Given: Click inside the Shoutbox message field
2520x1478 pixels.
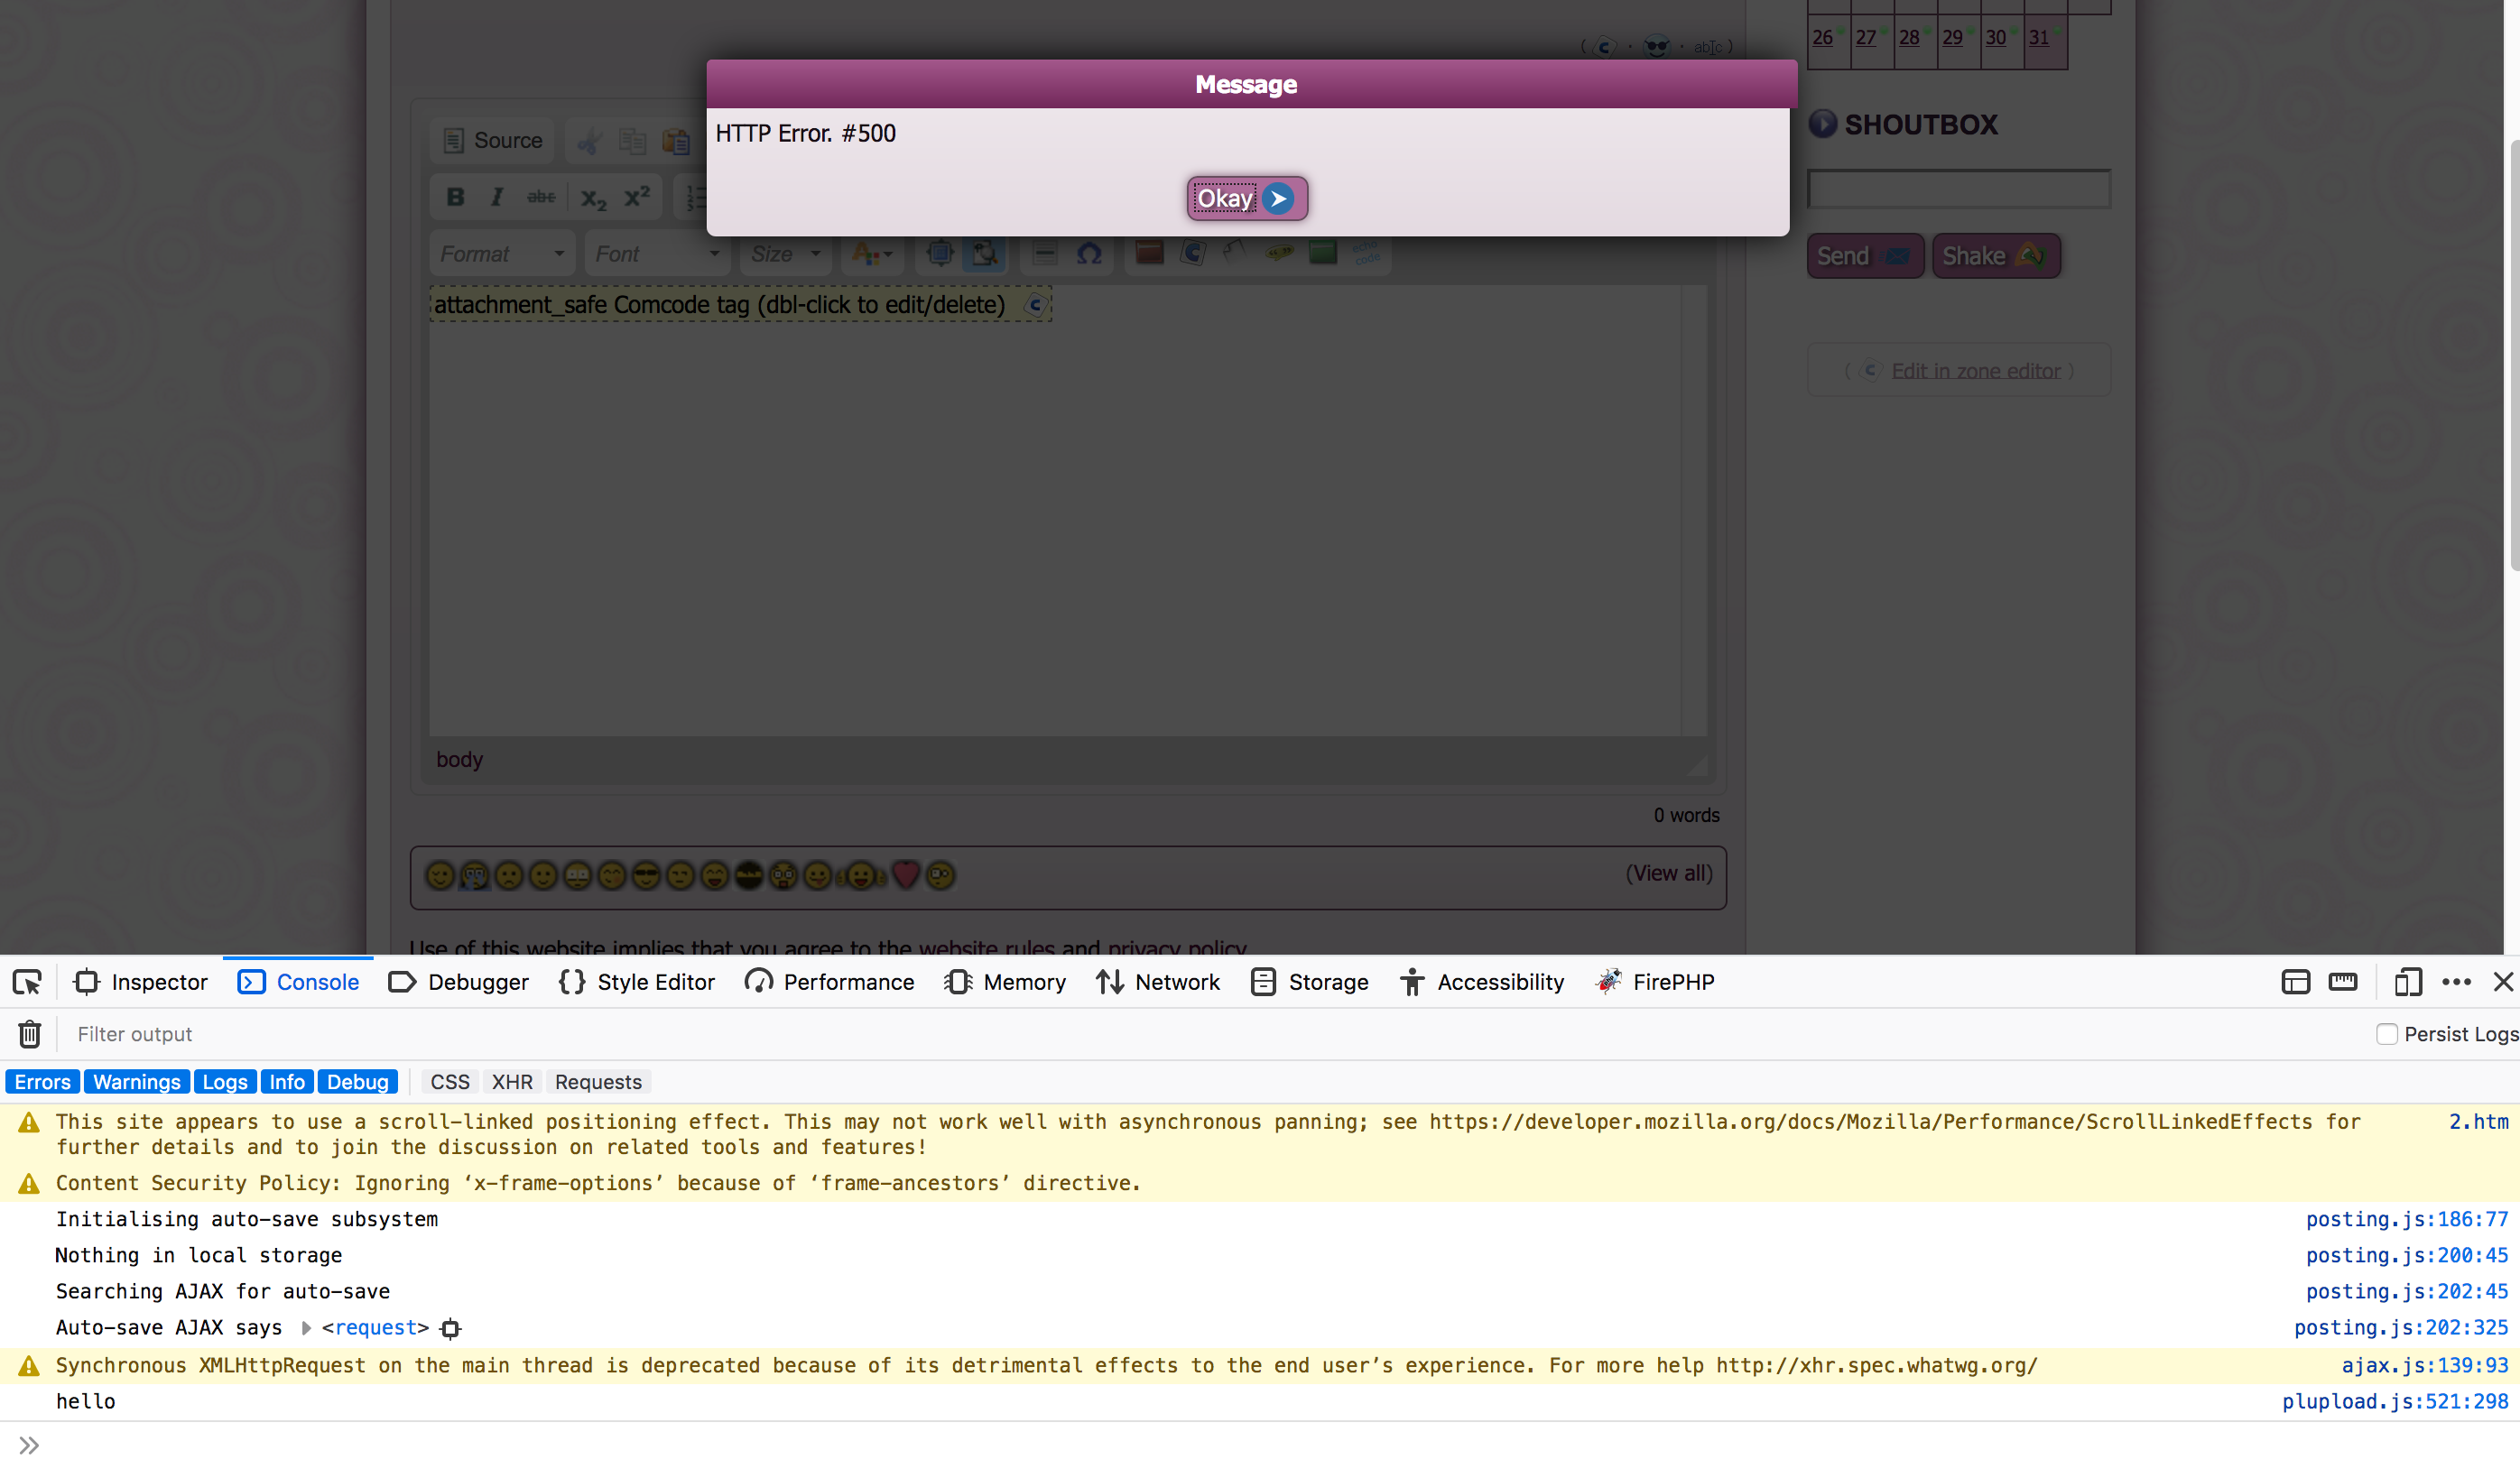Looking at the screenshot, I should (1958, 188).
